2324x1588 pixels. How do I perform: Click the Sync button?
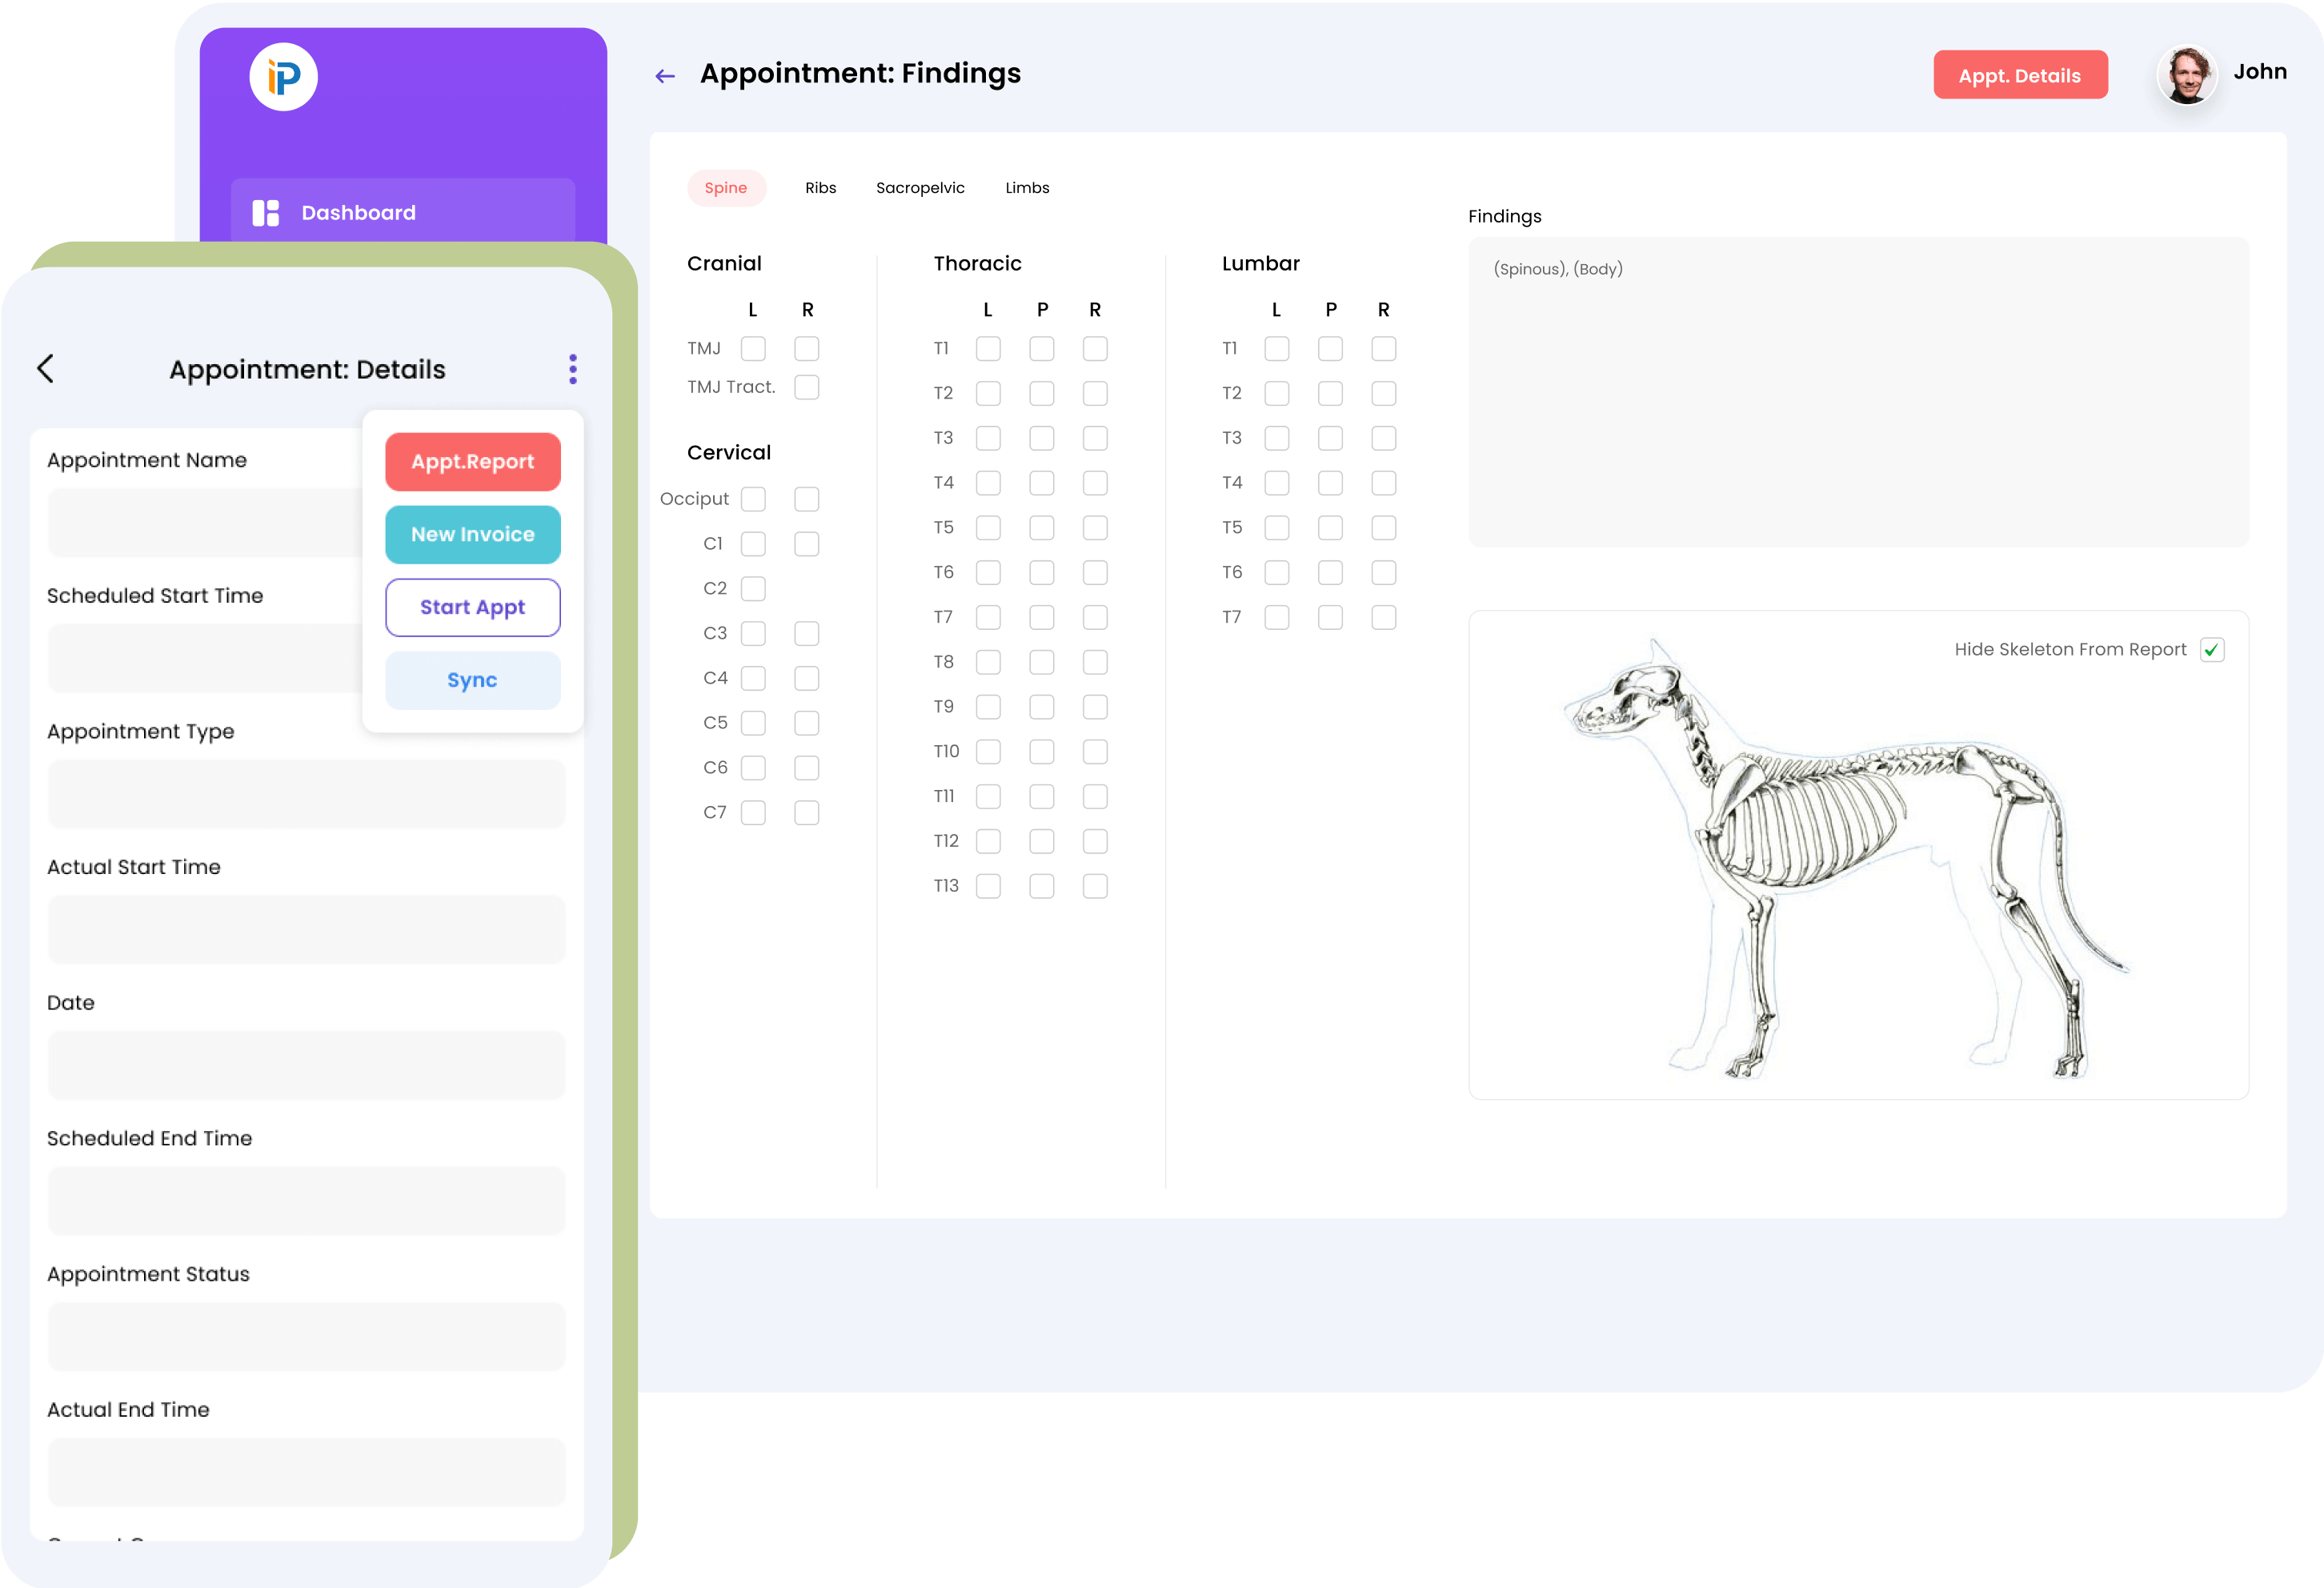pyautogui.click(x=472, y=680)
